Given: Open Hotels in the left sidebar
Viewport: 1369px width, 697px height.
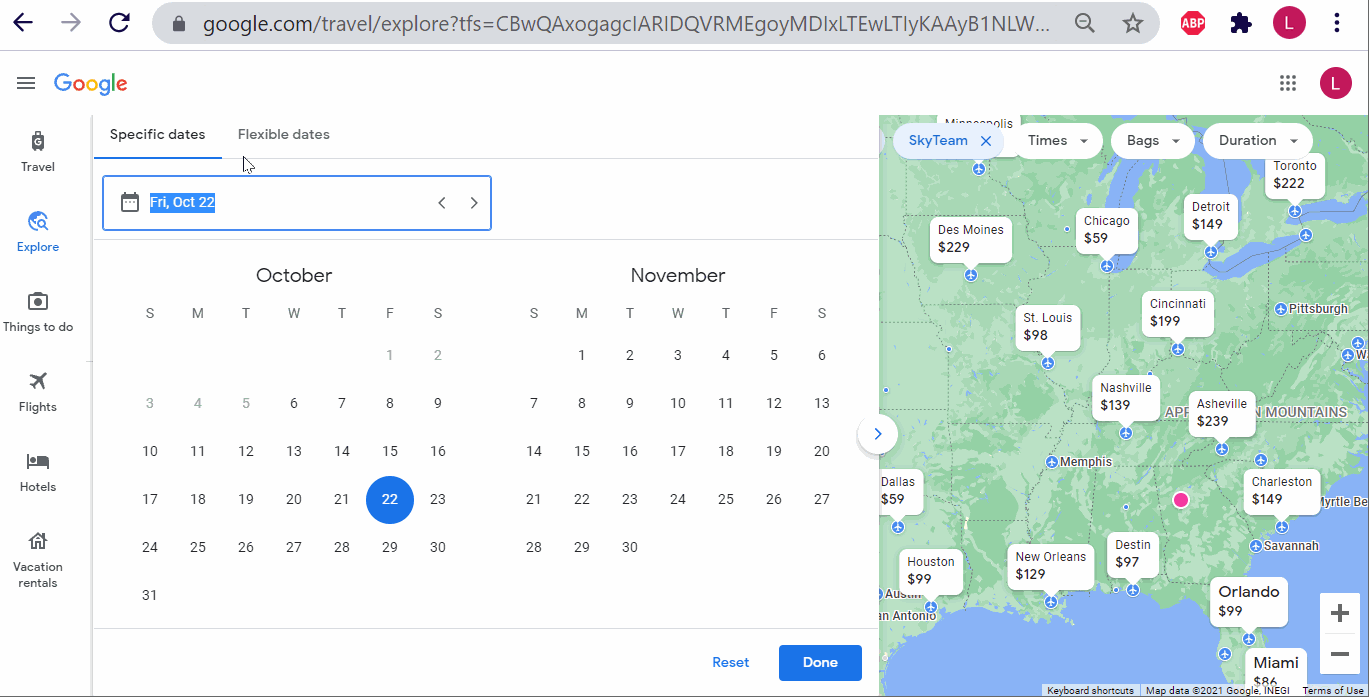Looking at the screenshot, I should tap(38, 471).
